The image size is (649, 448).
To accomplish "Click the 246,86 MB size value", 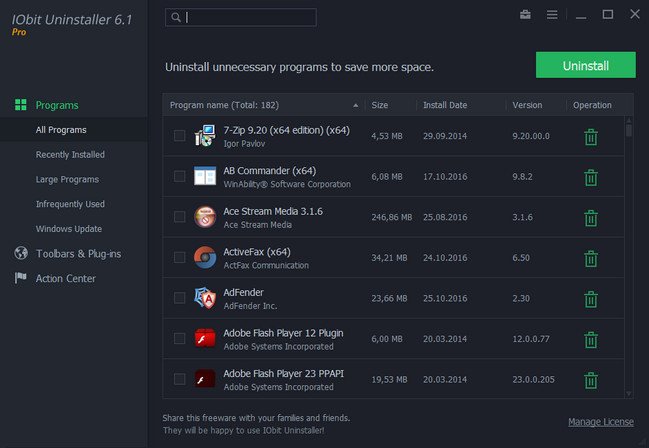I will [392, 217].
